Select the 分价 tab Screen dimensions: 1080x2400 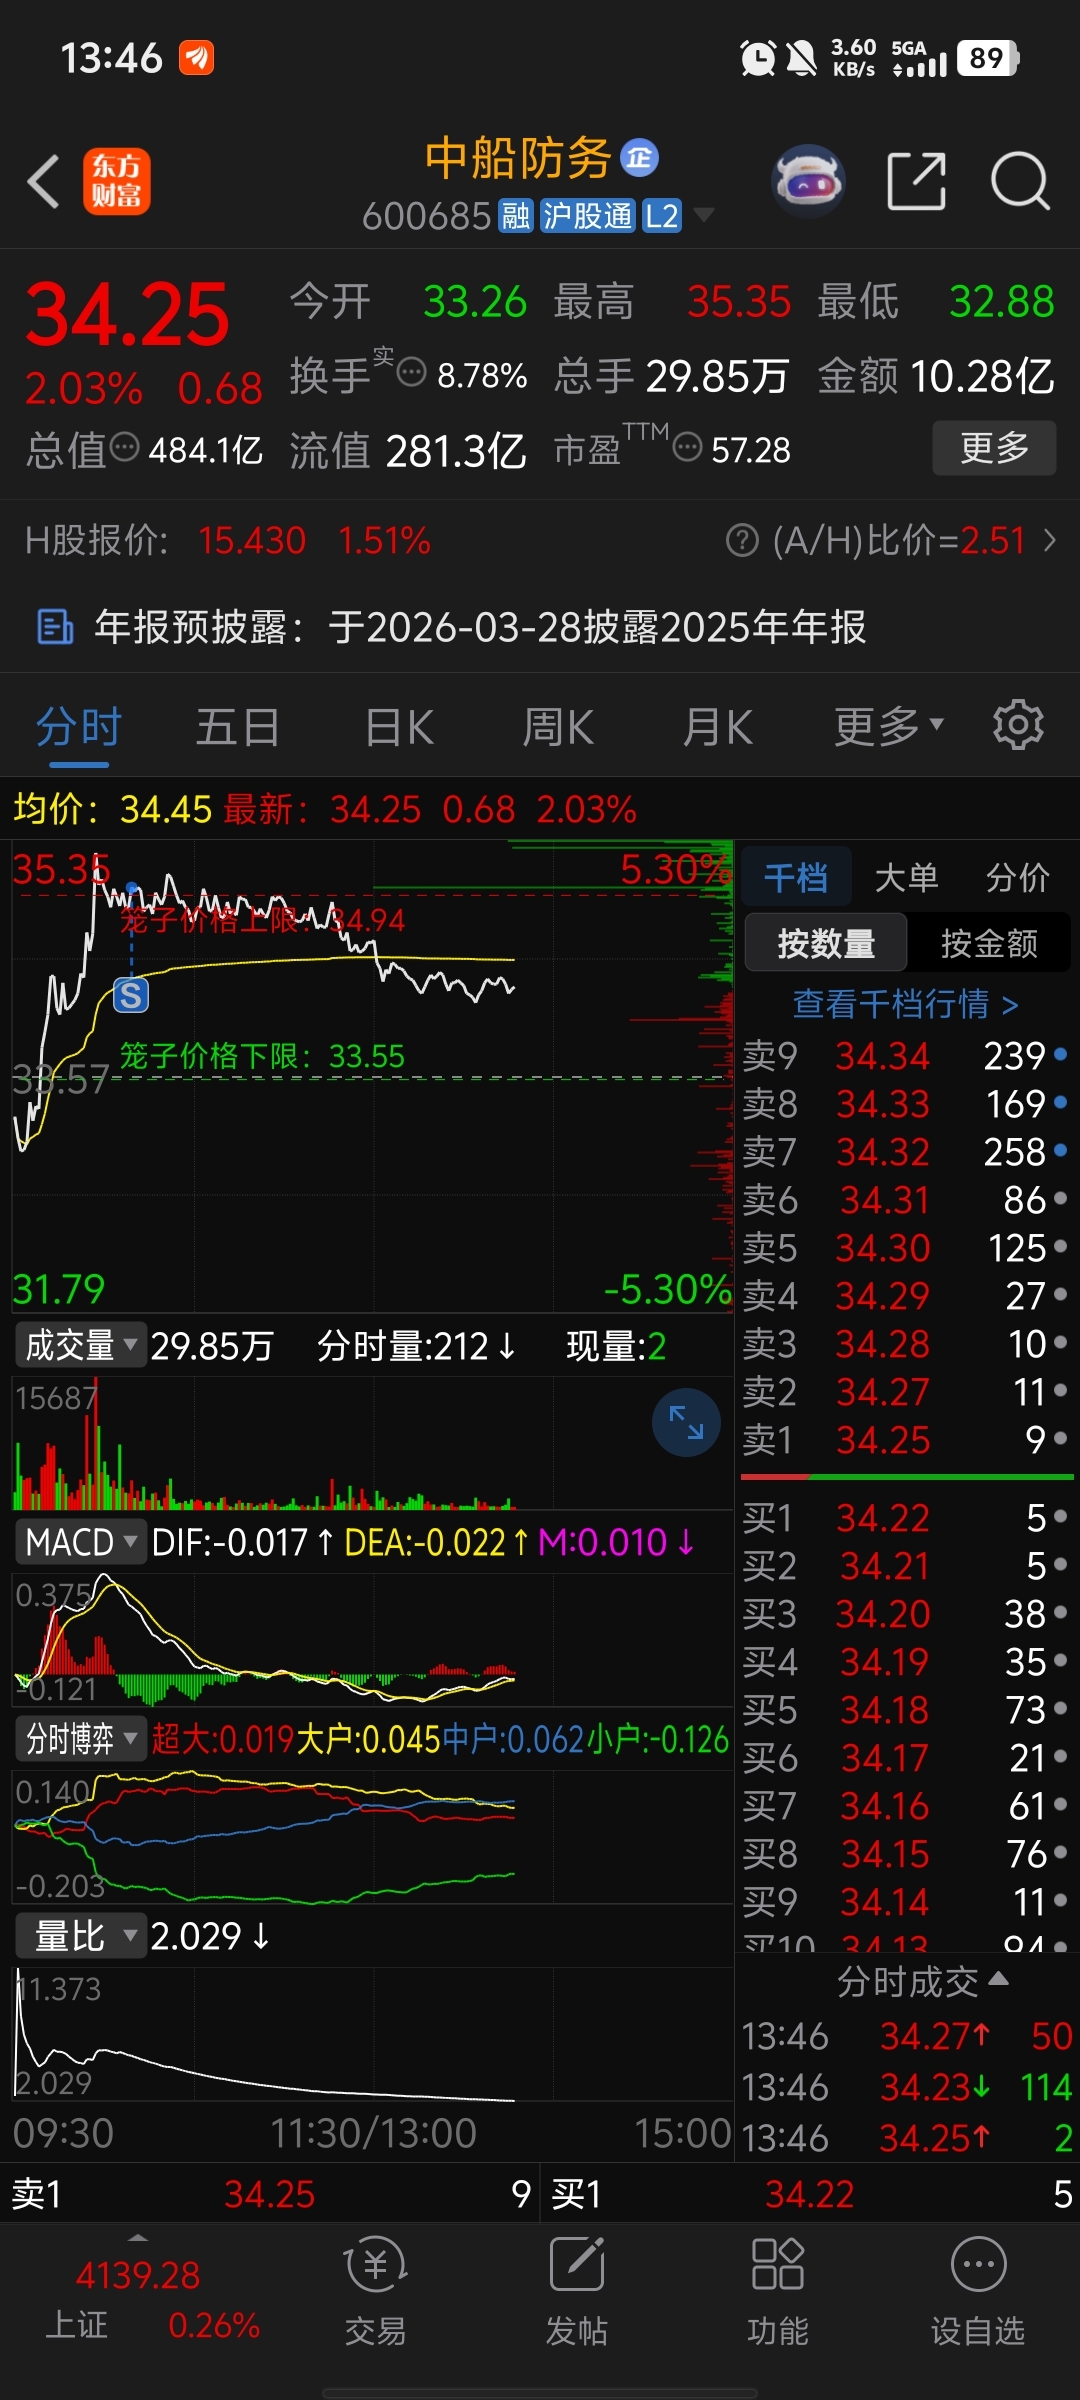(1017, 877)
